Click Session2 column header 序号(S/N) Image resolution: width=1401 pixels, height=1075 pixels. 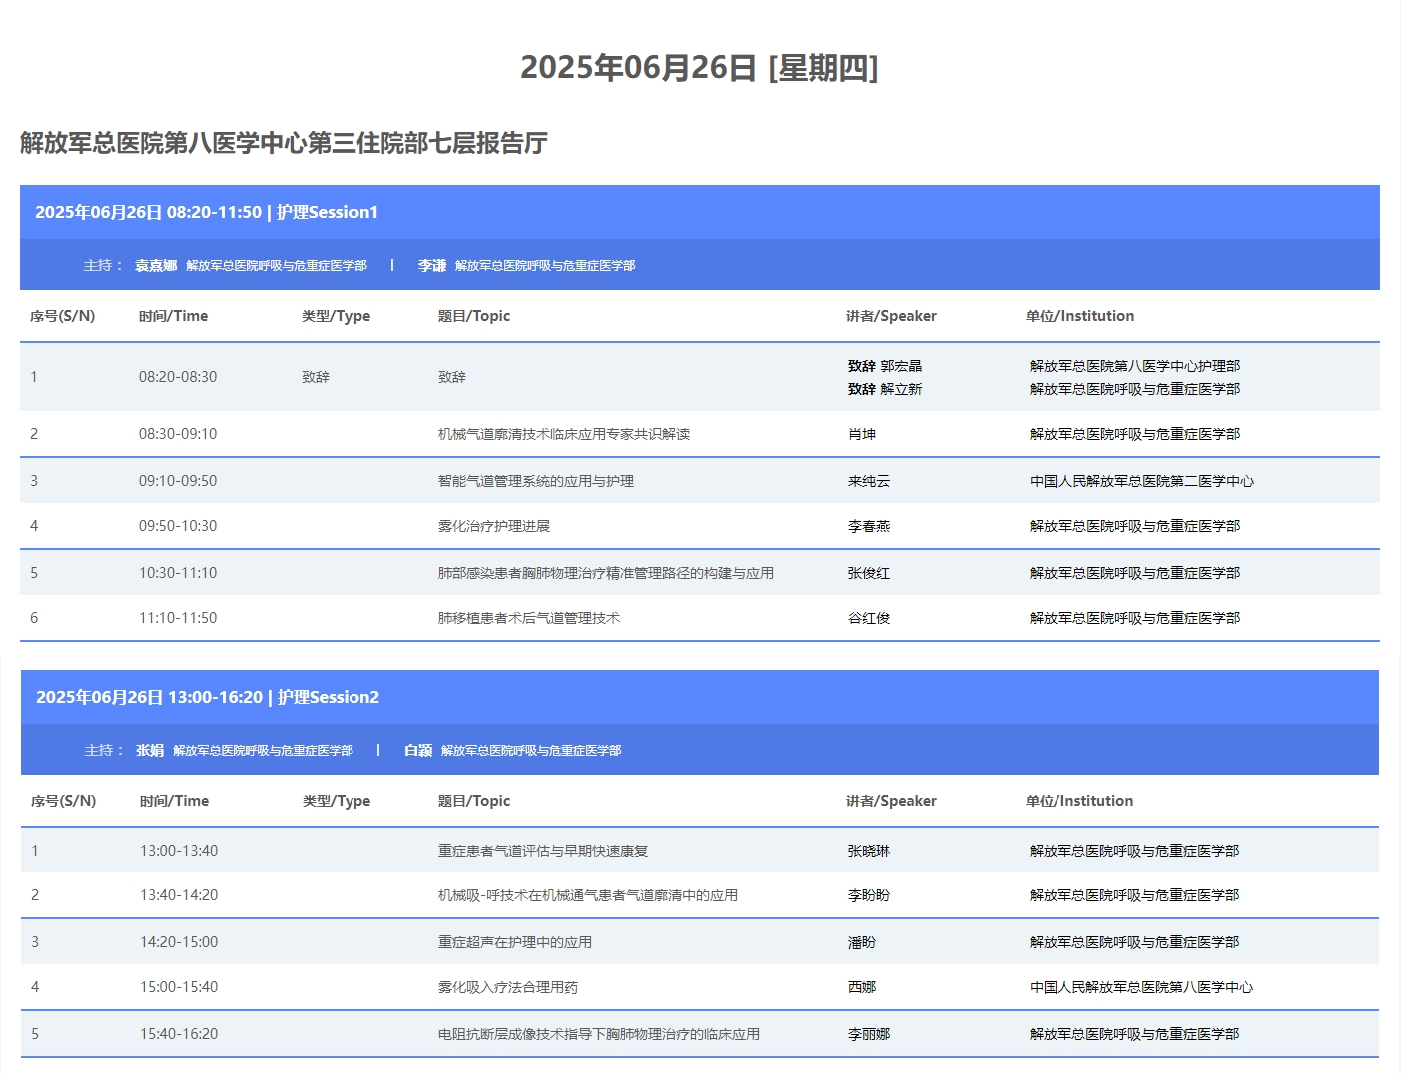pyautogui.click(x=64, y=801)
